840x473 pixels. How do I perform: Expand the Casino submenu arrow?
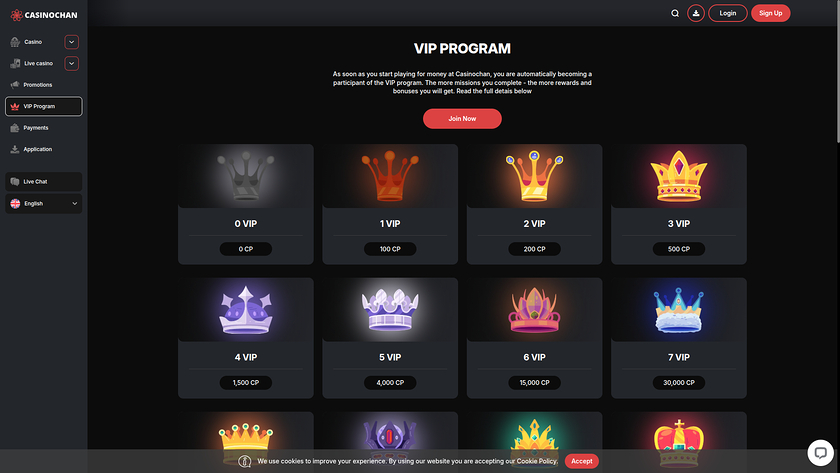coord(71,42)
